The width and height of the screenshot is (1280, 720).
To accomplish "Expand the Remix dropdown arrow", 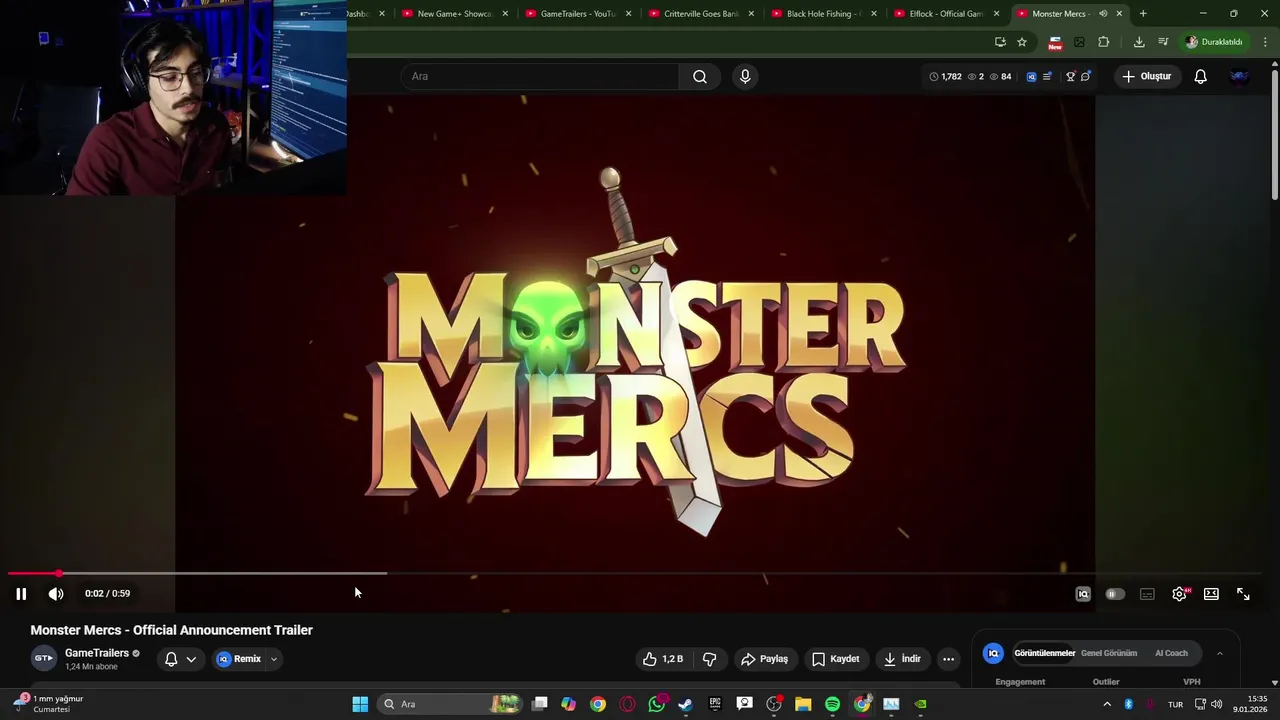I will point(273,659).
